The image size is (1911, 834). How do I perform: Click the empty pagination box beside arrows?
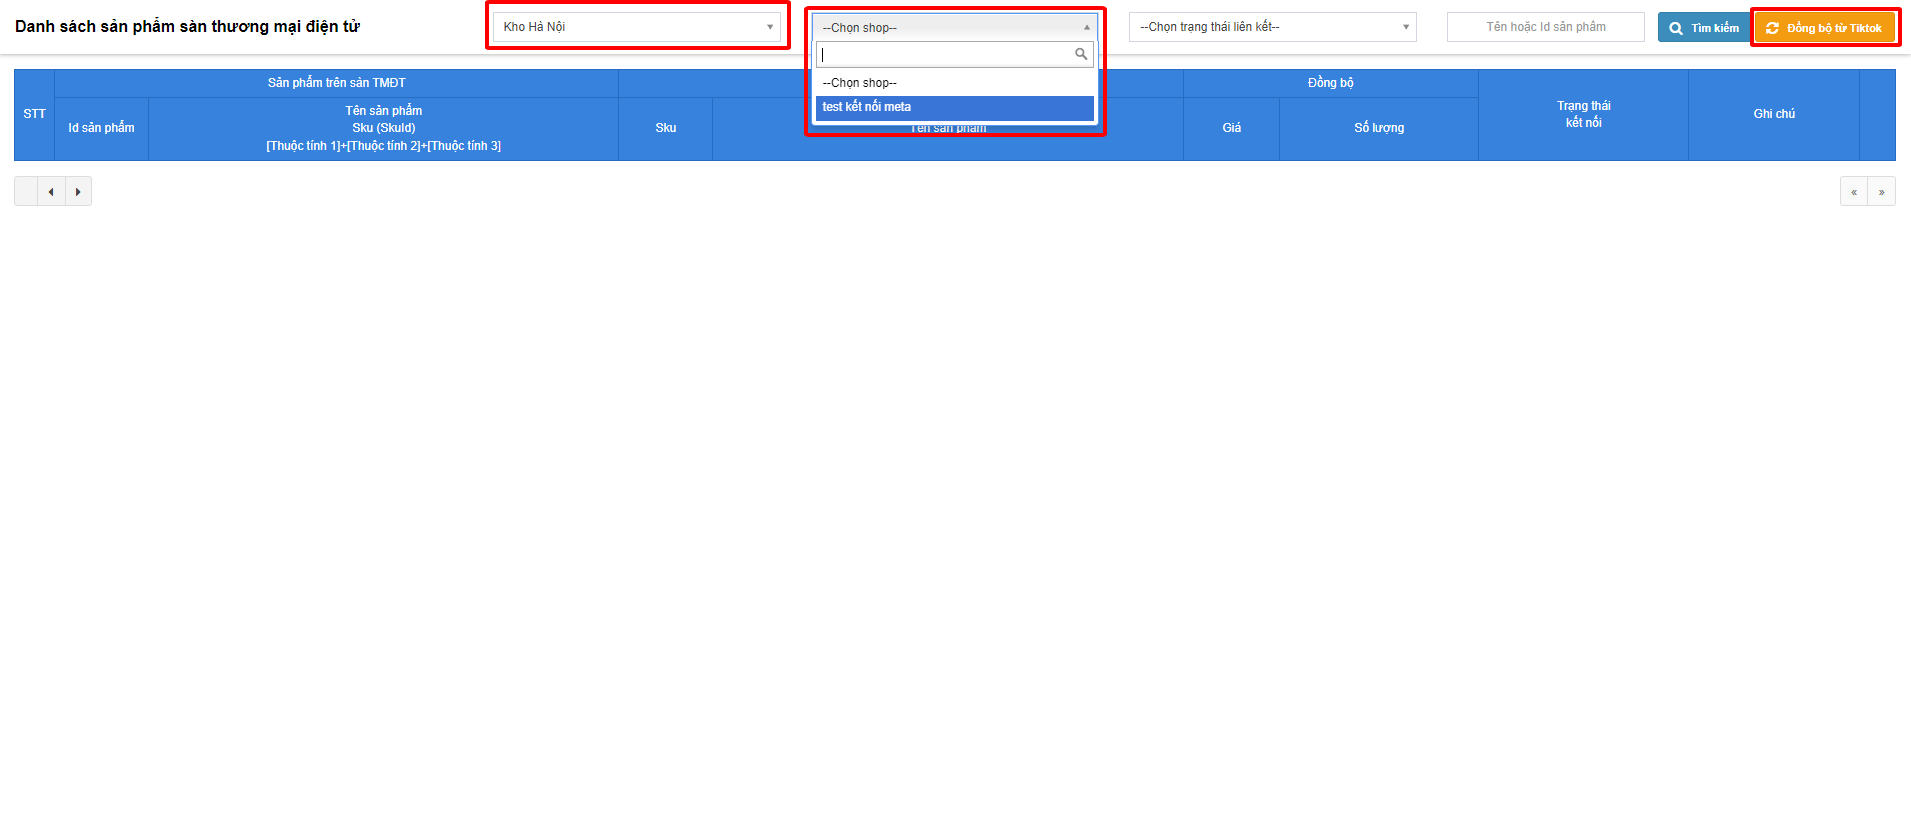(26, 192)
